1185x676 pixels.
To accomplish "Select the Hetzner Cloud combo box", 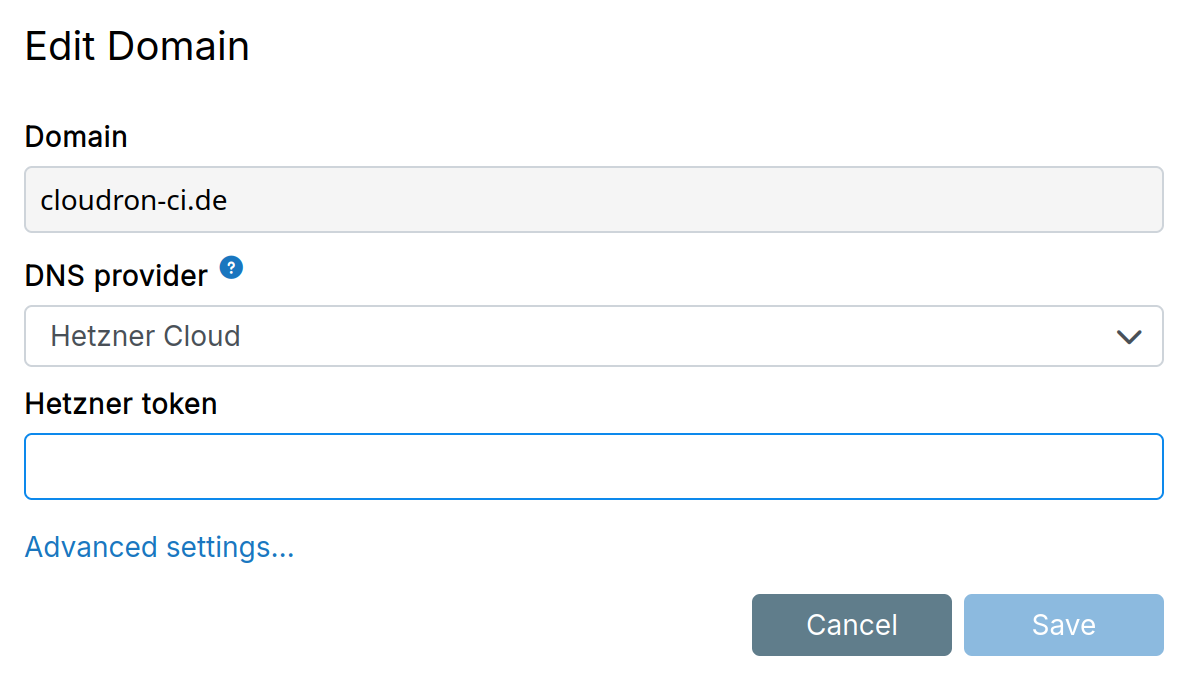I will [593, 336].
